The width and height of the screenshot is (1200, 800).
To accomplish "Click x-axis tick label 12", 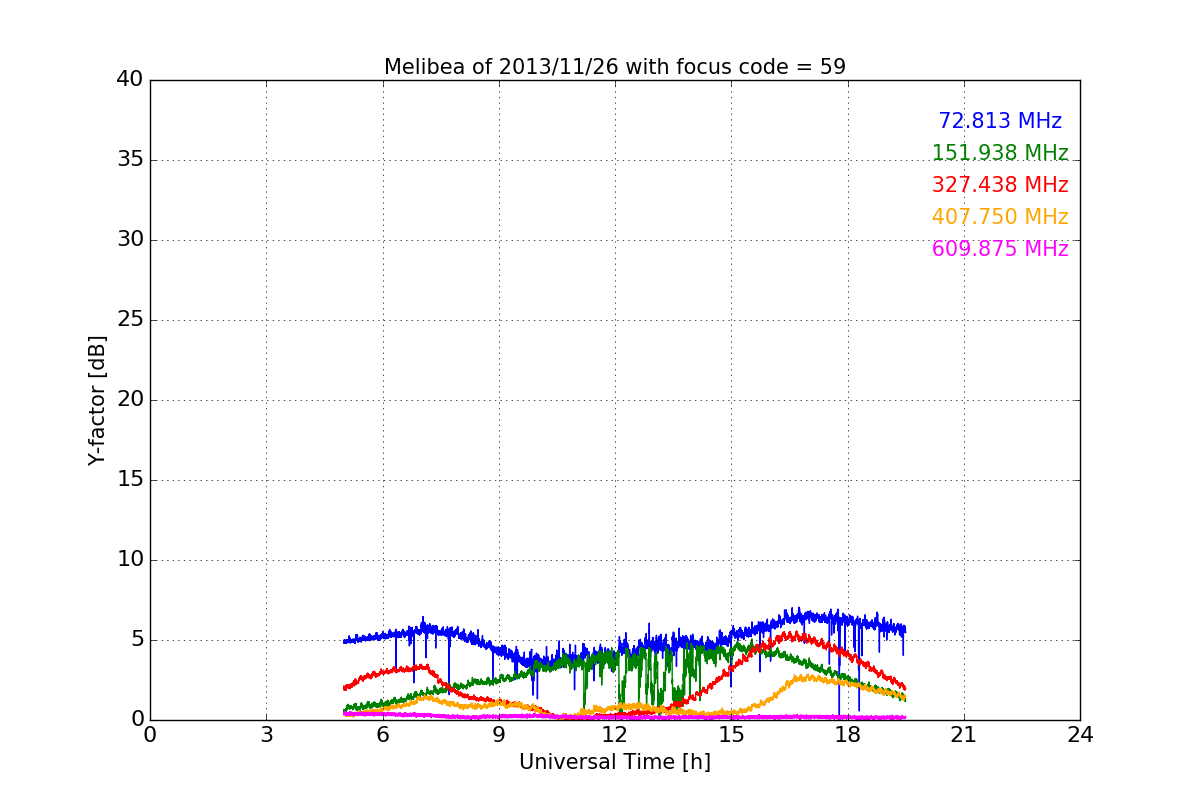I will point(615,735).
